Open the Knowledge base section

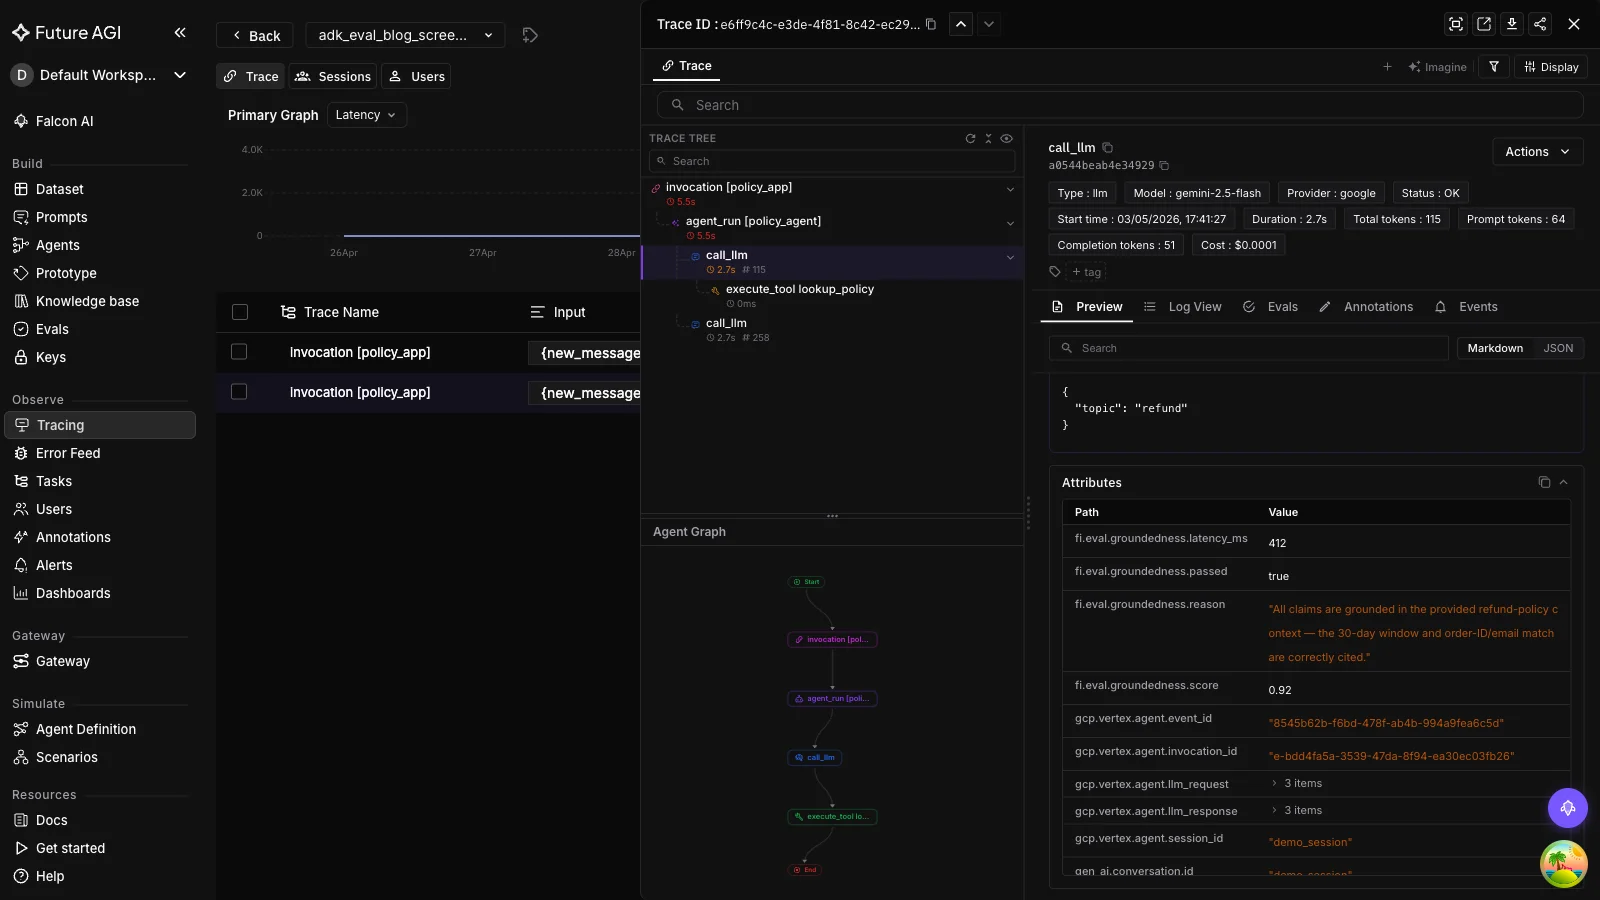(87, 301)
